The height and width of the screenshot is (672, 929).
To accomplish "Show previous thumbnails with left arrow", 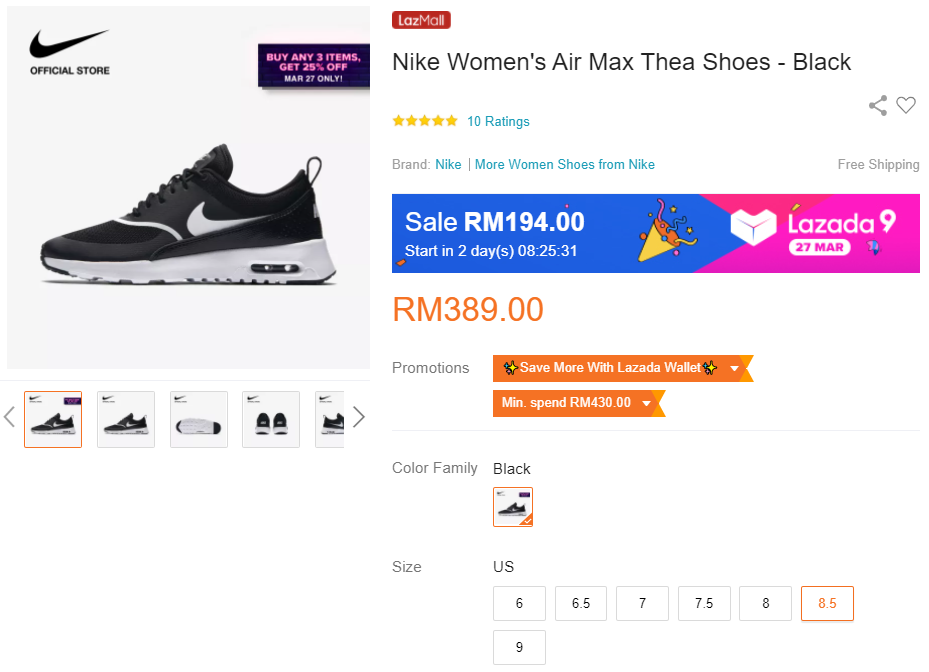I will [10, 417].
